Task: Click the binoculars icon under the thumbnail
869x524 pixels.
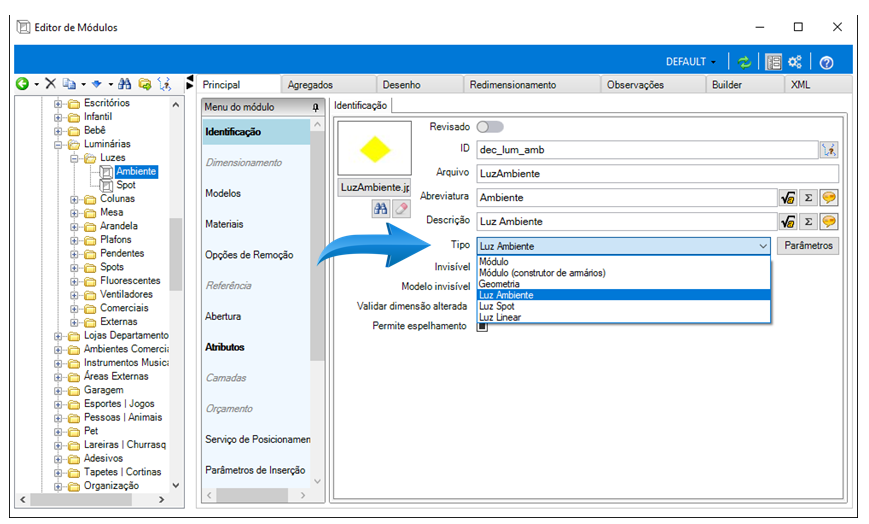Action: point(380,209)
